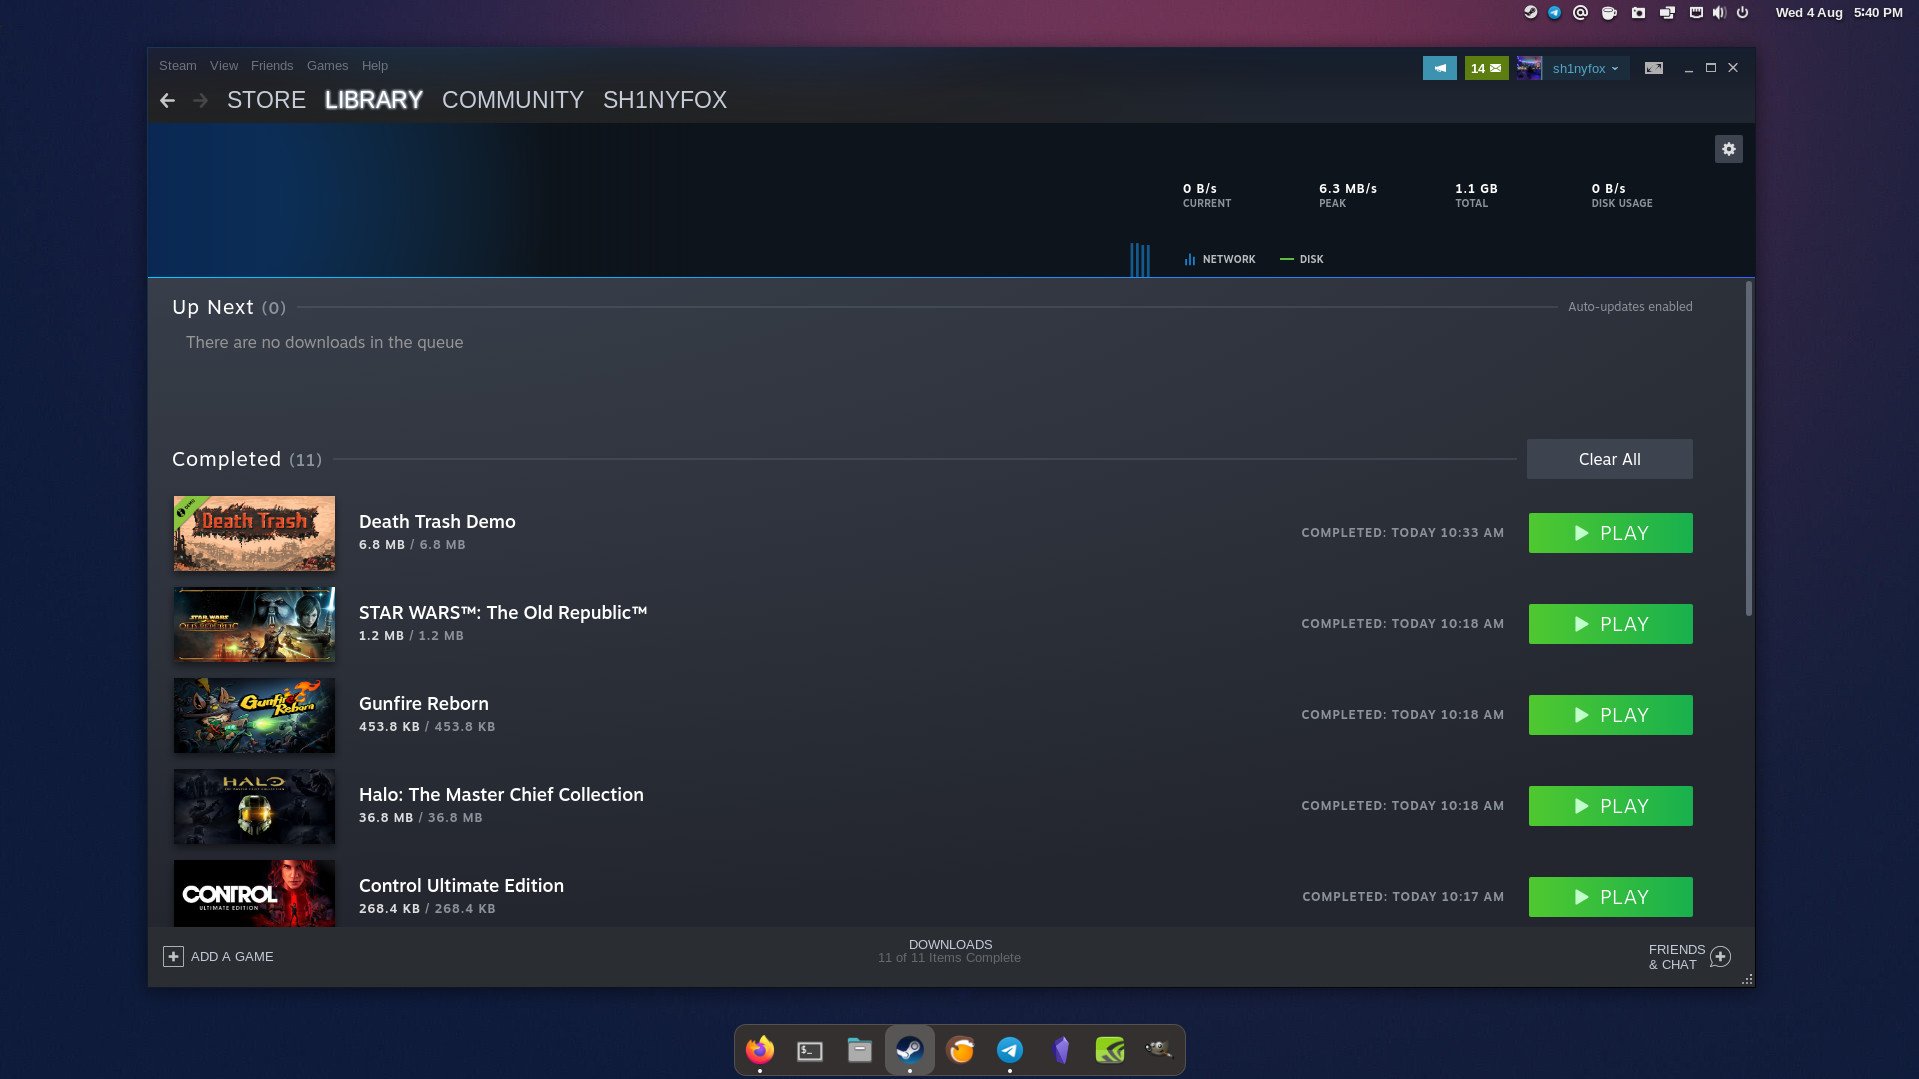1919x1079 pixels.
Task: Open download settings gear
Action: pos(1729,149)
